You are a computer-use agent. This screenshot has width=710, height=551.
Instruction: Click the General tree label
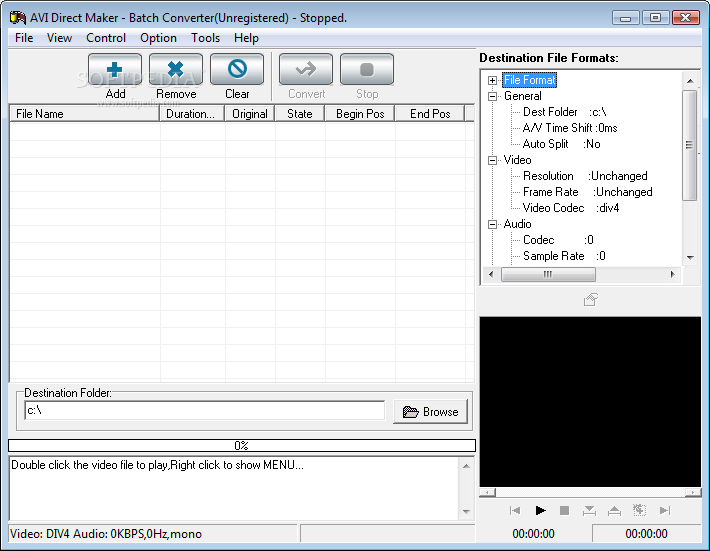coord(523,96)
